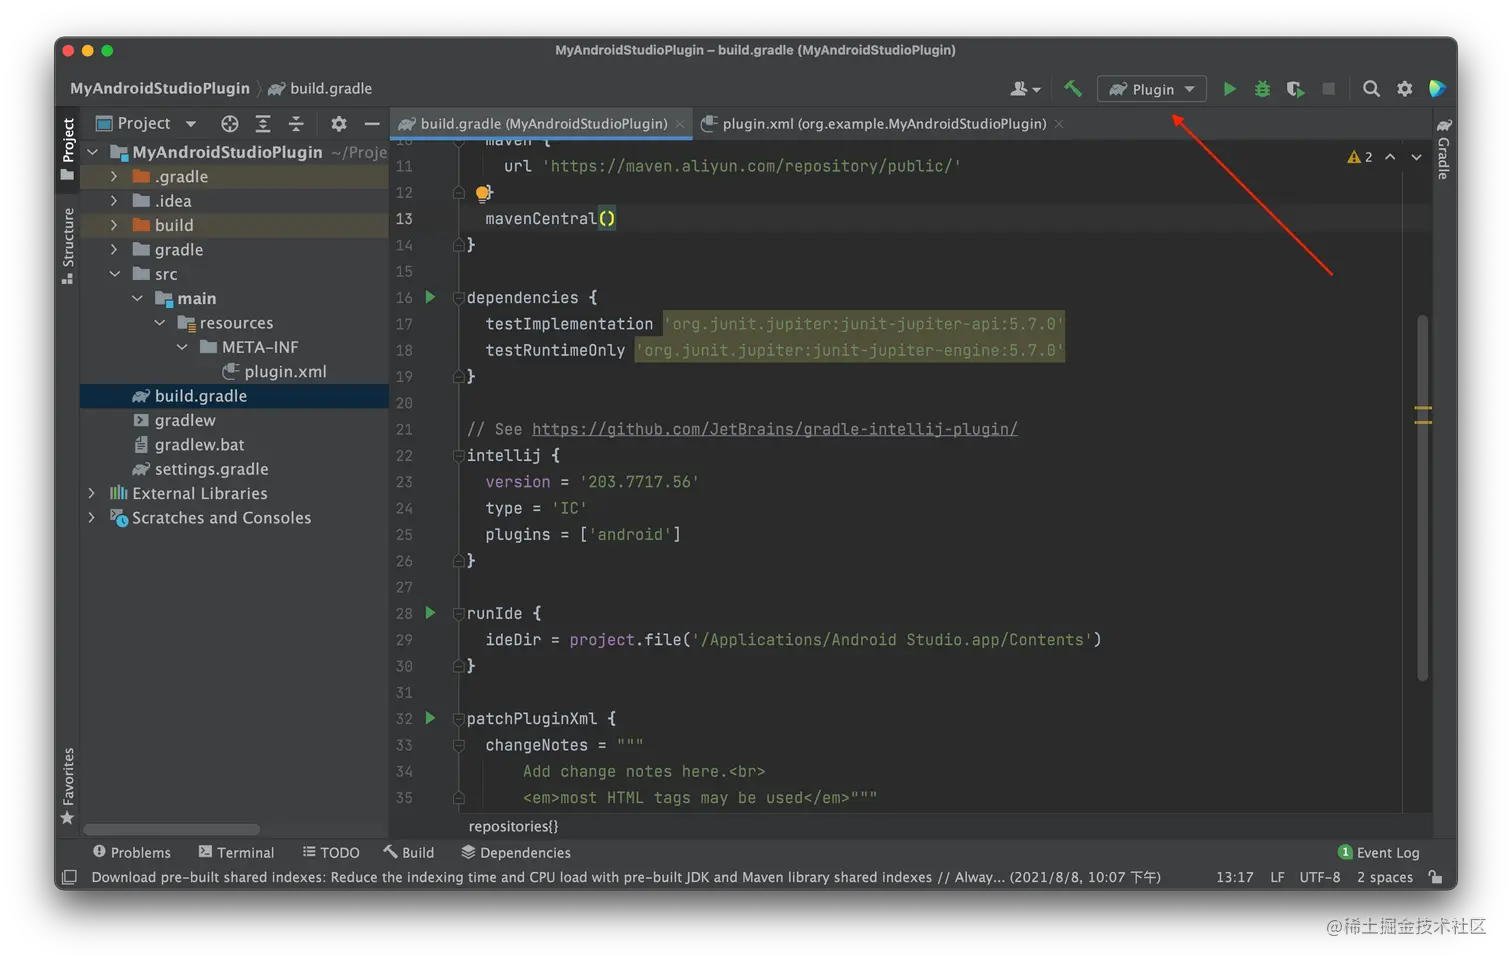Click the light bulb quick-fix icon
Image resolution: width=1512 pixels, height=962 pixels.
[483, 193]
